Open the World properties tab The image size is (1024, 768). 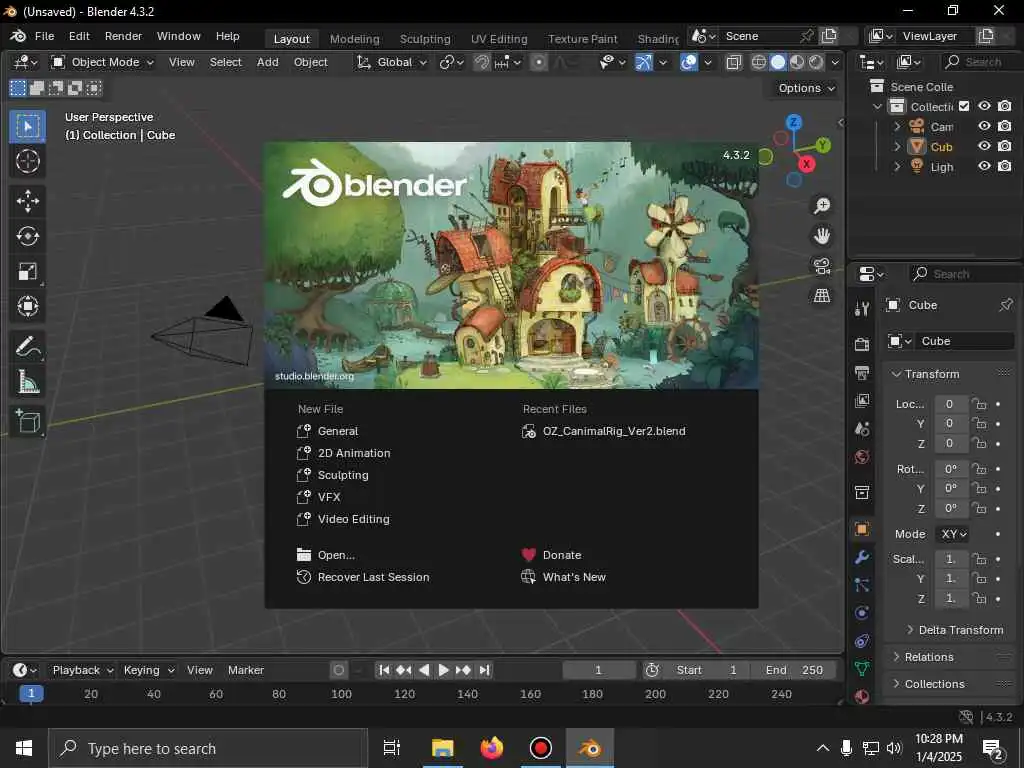(x=862, y=457)
